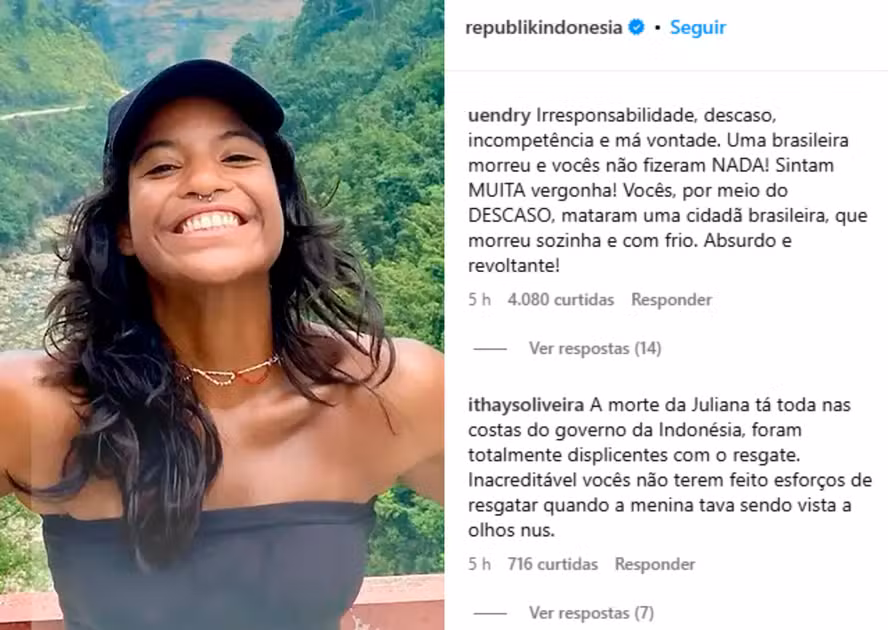Screen dimensions: 888x630
Task: Follow the account via Seguir
Action: tap(698, 28)
